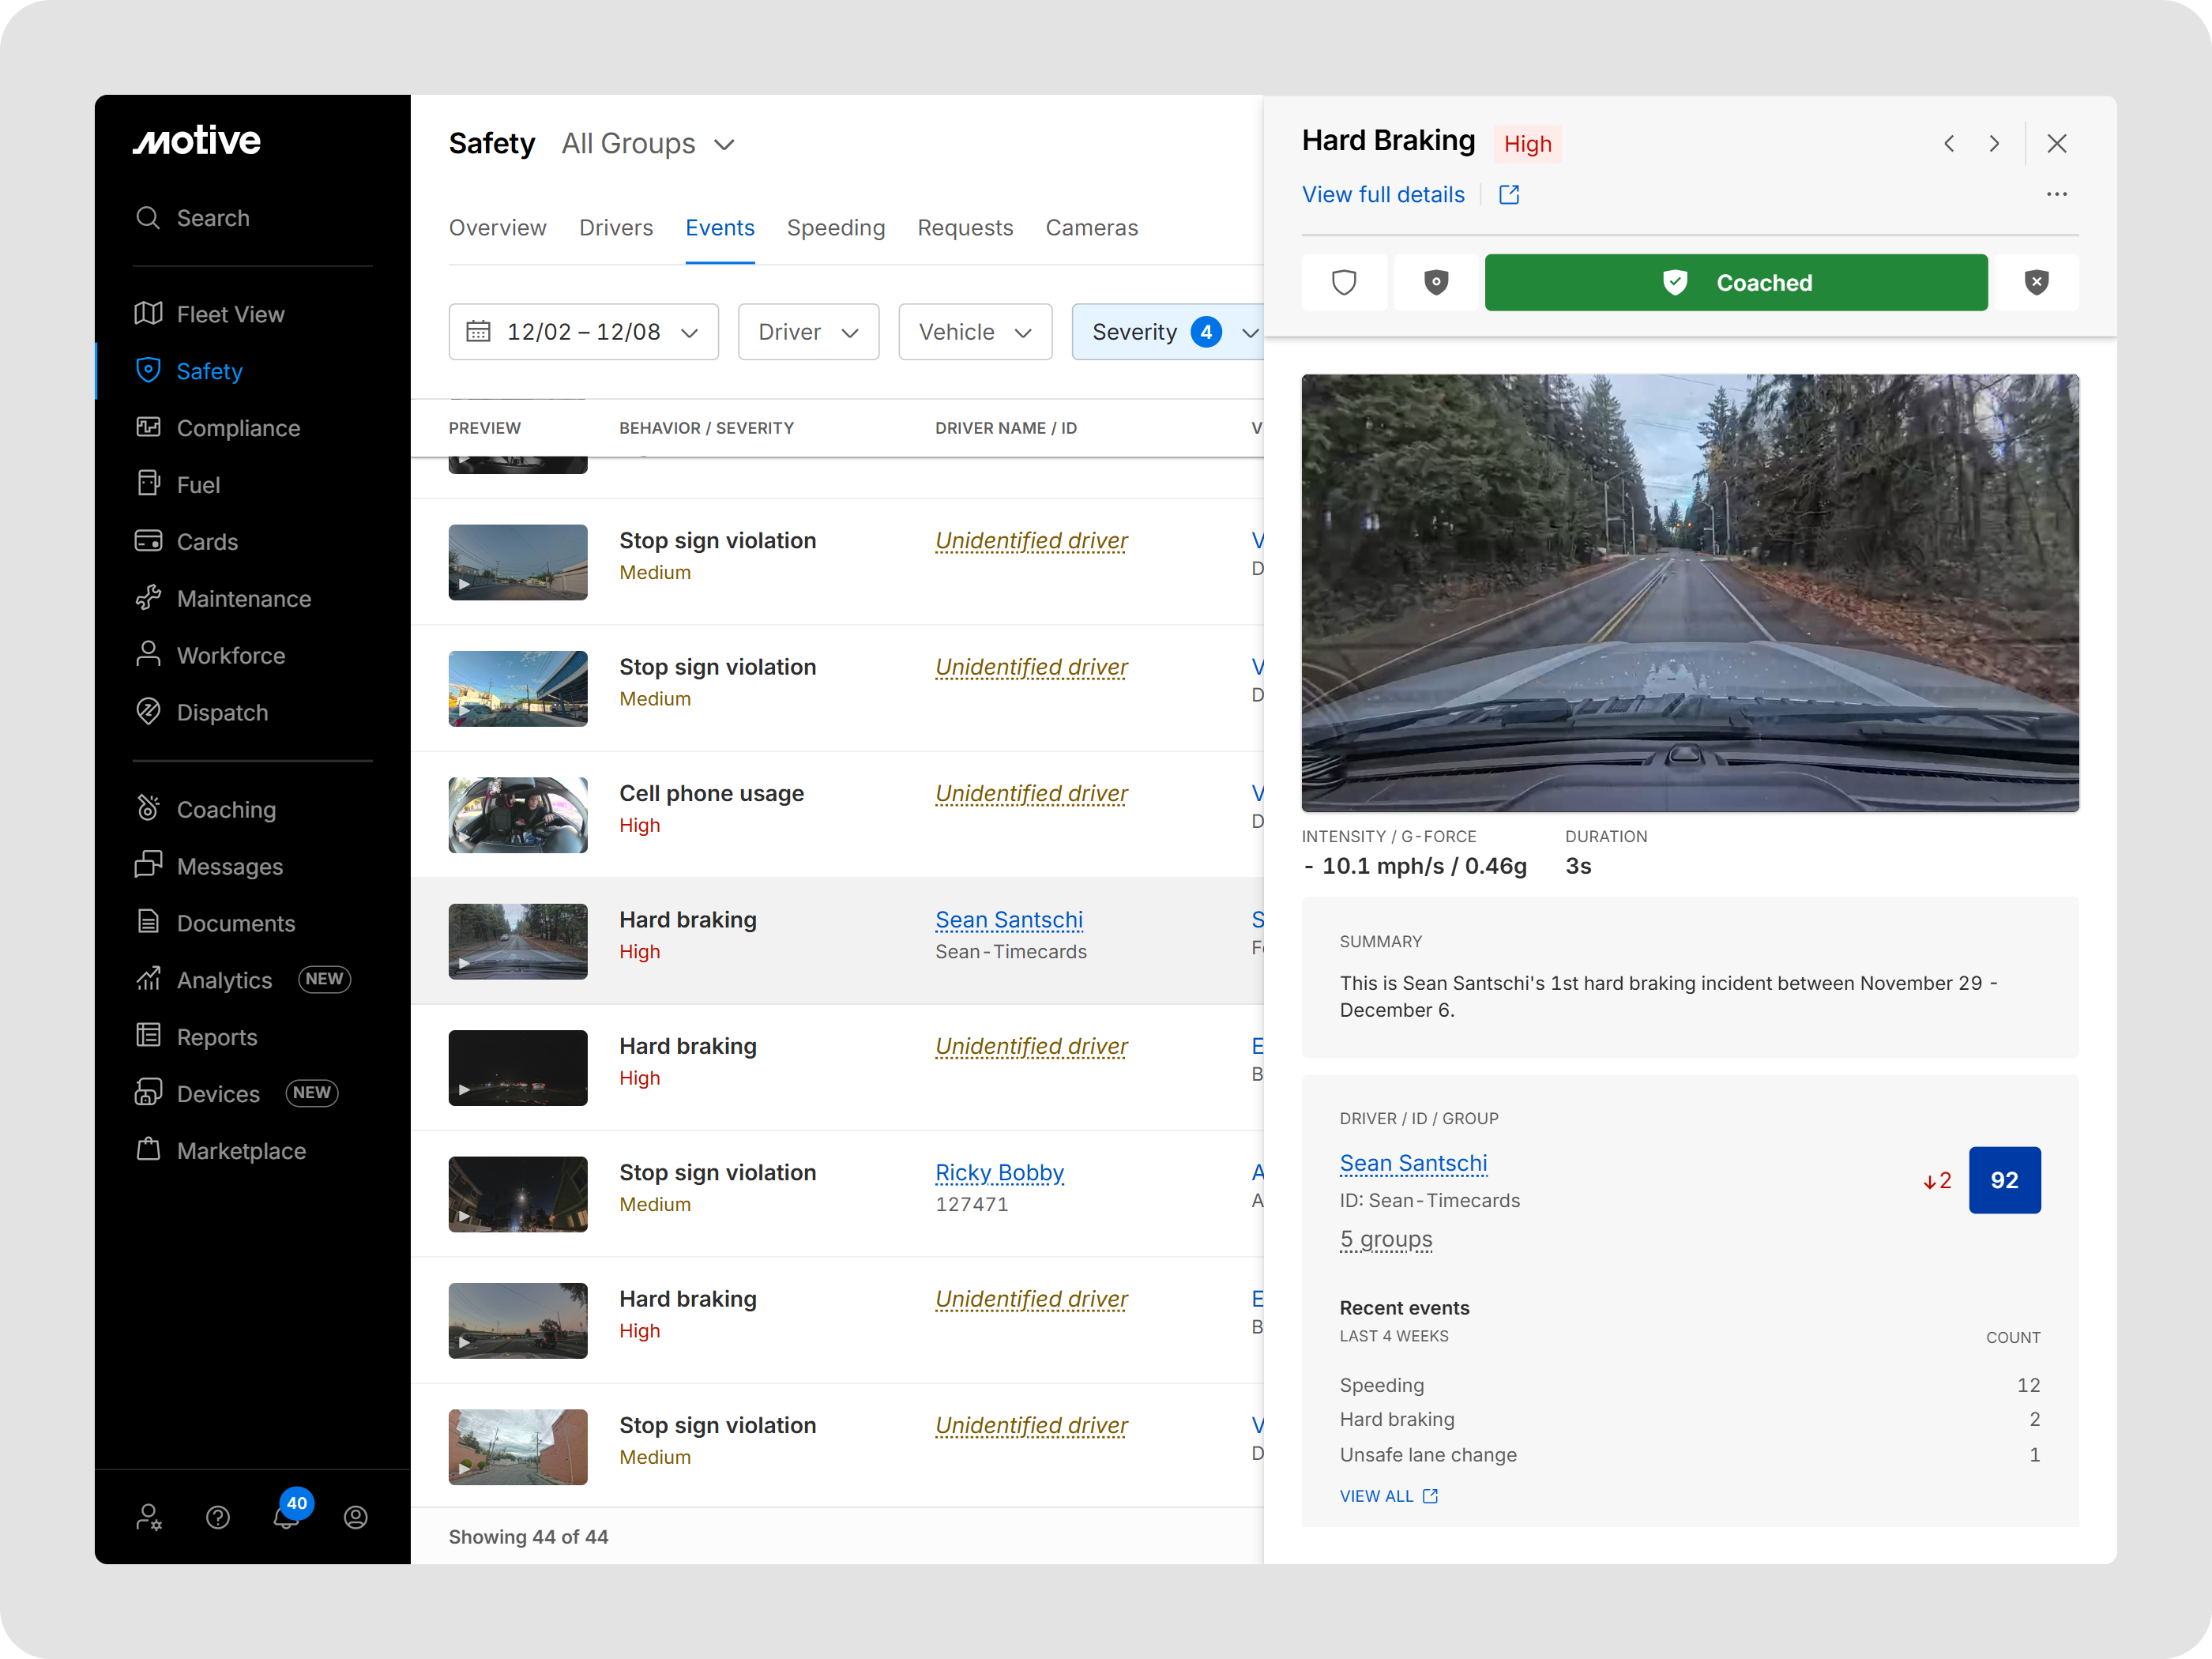Viewport: 2212px width, 1659px height.
Task: Play Ricky Bobby stop sign violation thumbnail
Action: point(518,1195)
